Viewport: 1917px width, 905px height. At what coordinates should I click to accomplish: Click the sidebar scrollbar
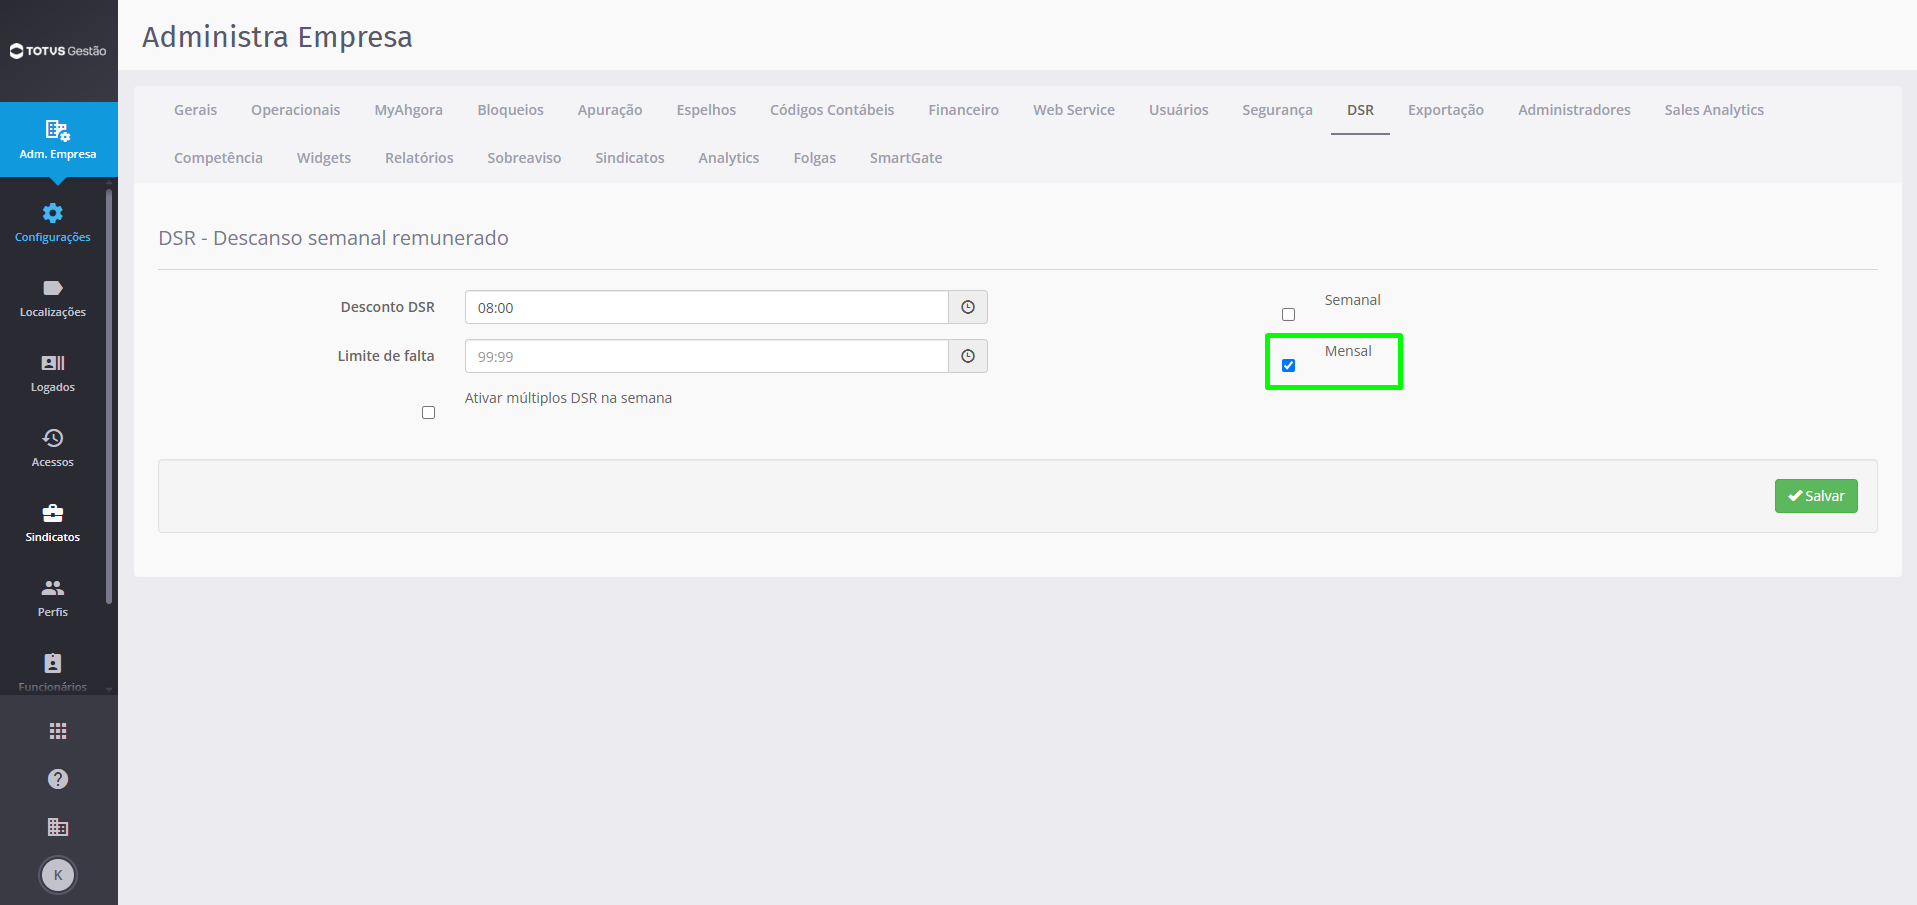click(109, 397)
